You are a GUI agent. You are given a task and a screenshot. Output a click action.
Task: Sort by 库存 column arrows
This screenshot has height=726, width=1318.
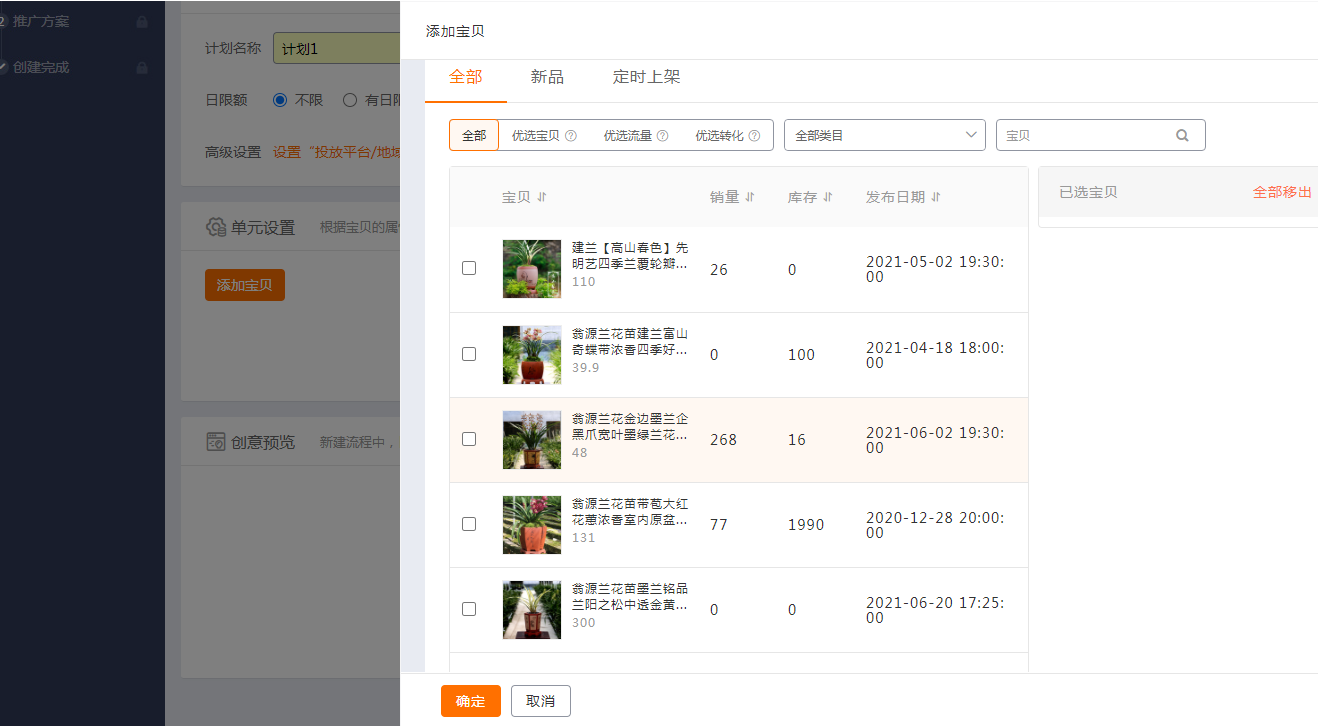point(828,198)
